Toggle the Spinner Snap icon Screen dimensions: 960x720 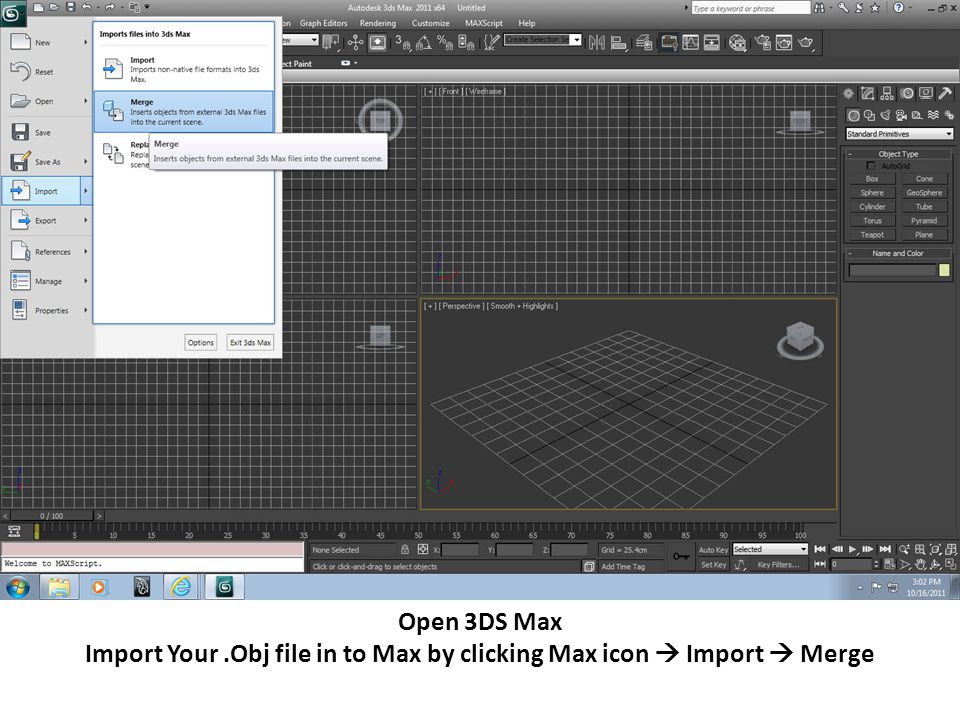tap(466, 42)
